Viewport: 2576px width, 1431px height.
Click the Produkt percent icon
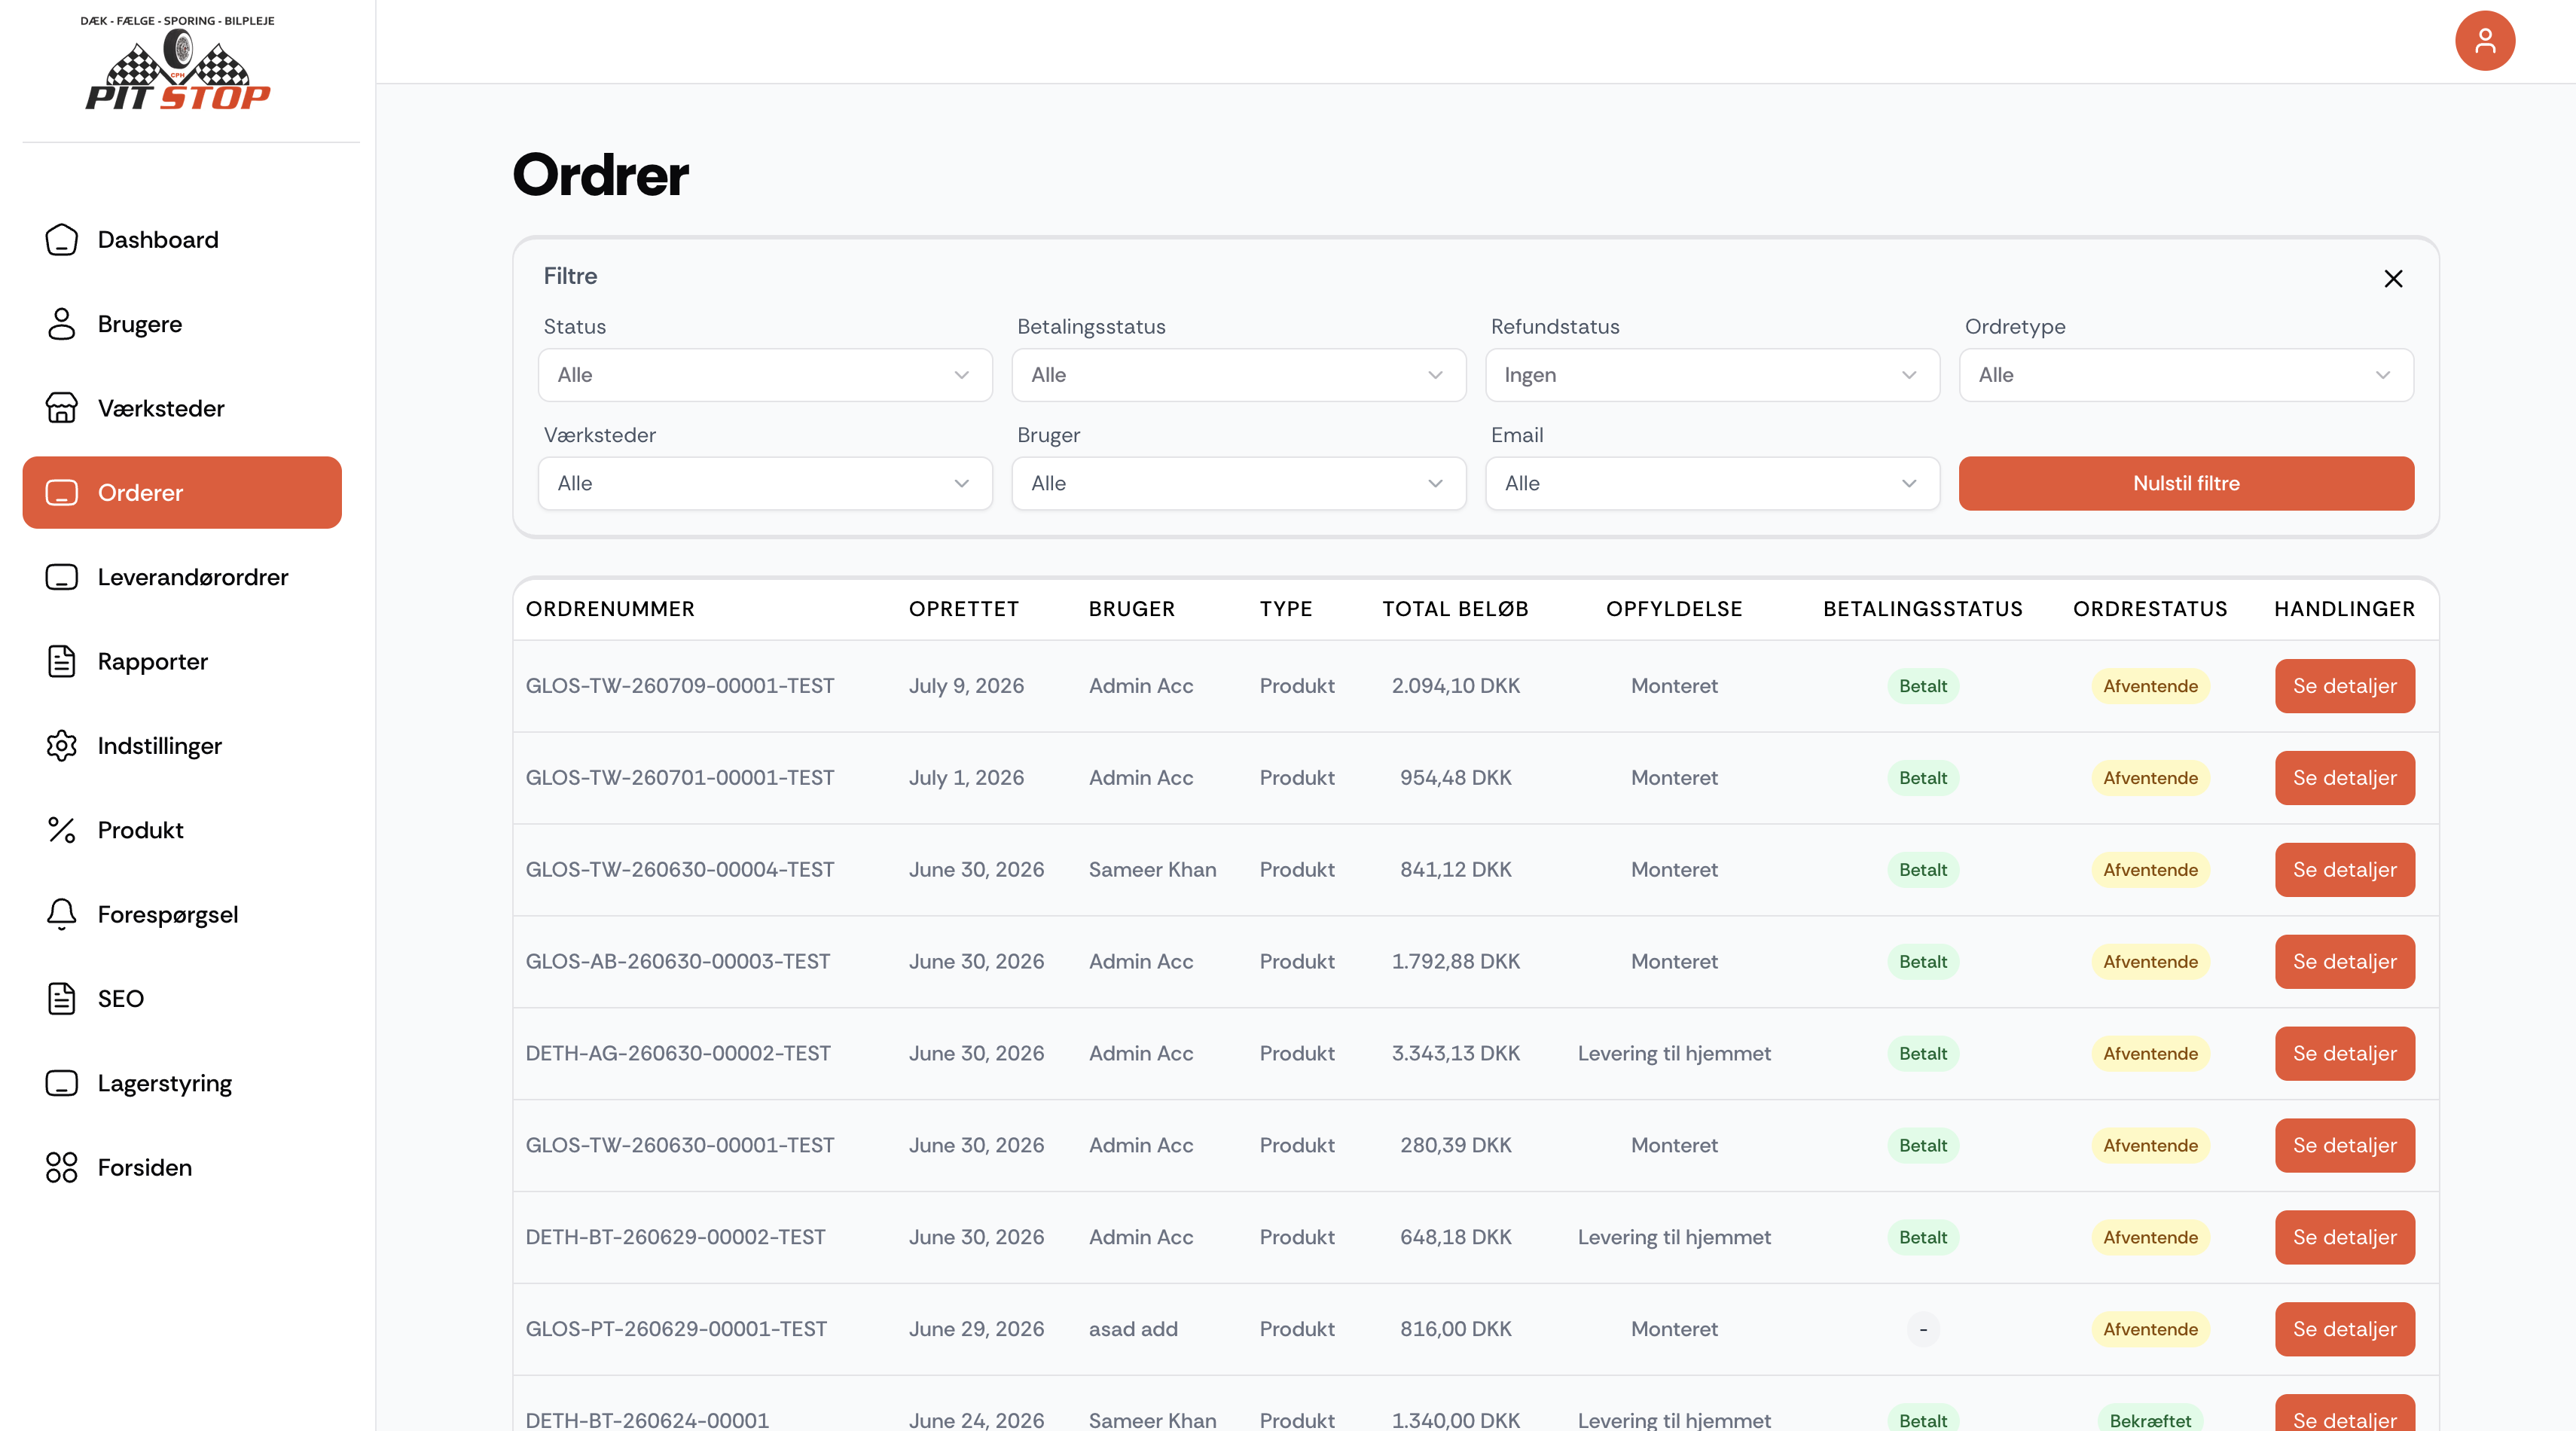click(62, 830)
